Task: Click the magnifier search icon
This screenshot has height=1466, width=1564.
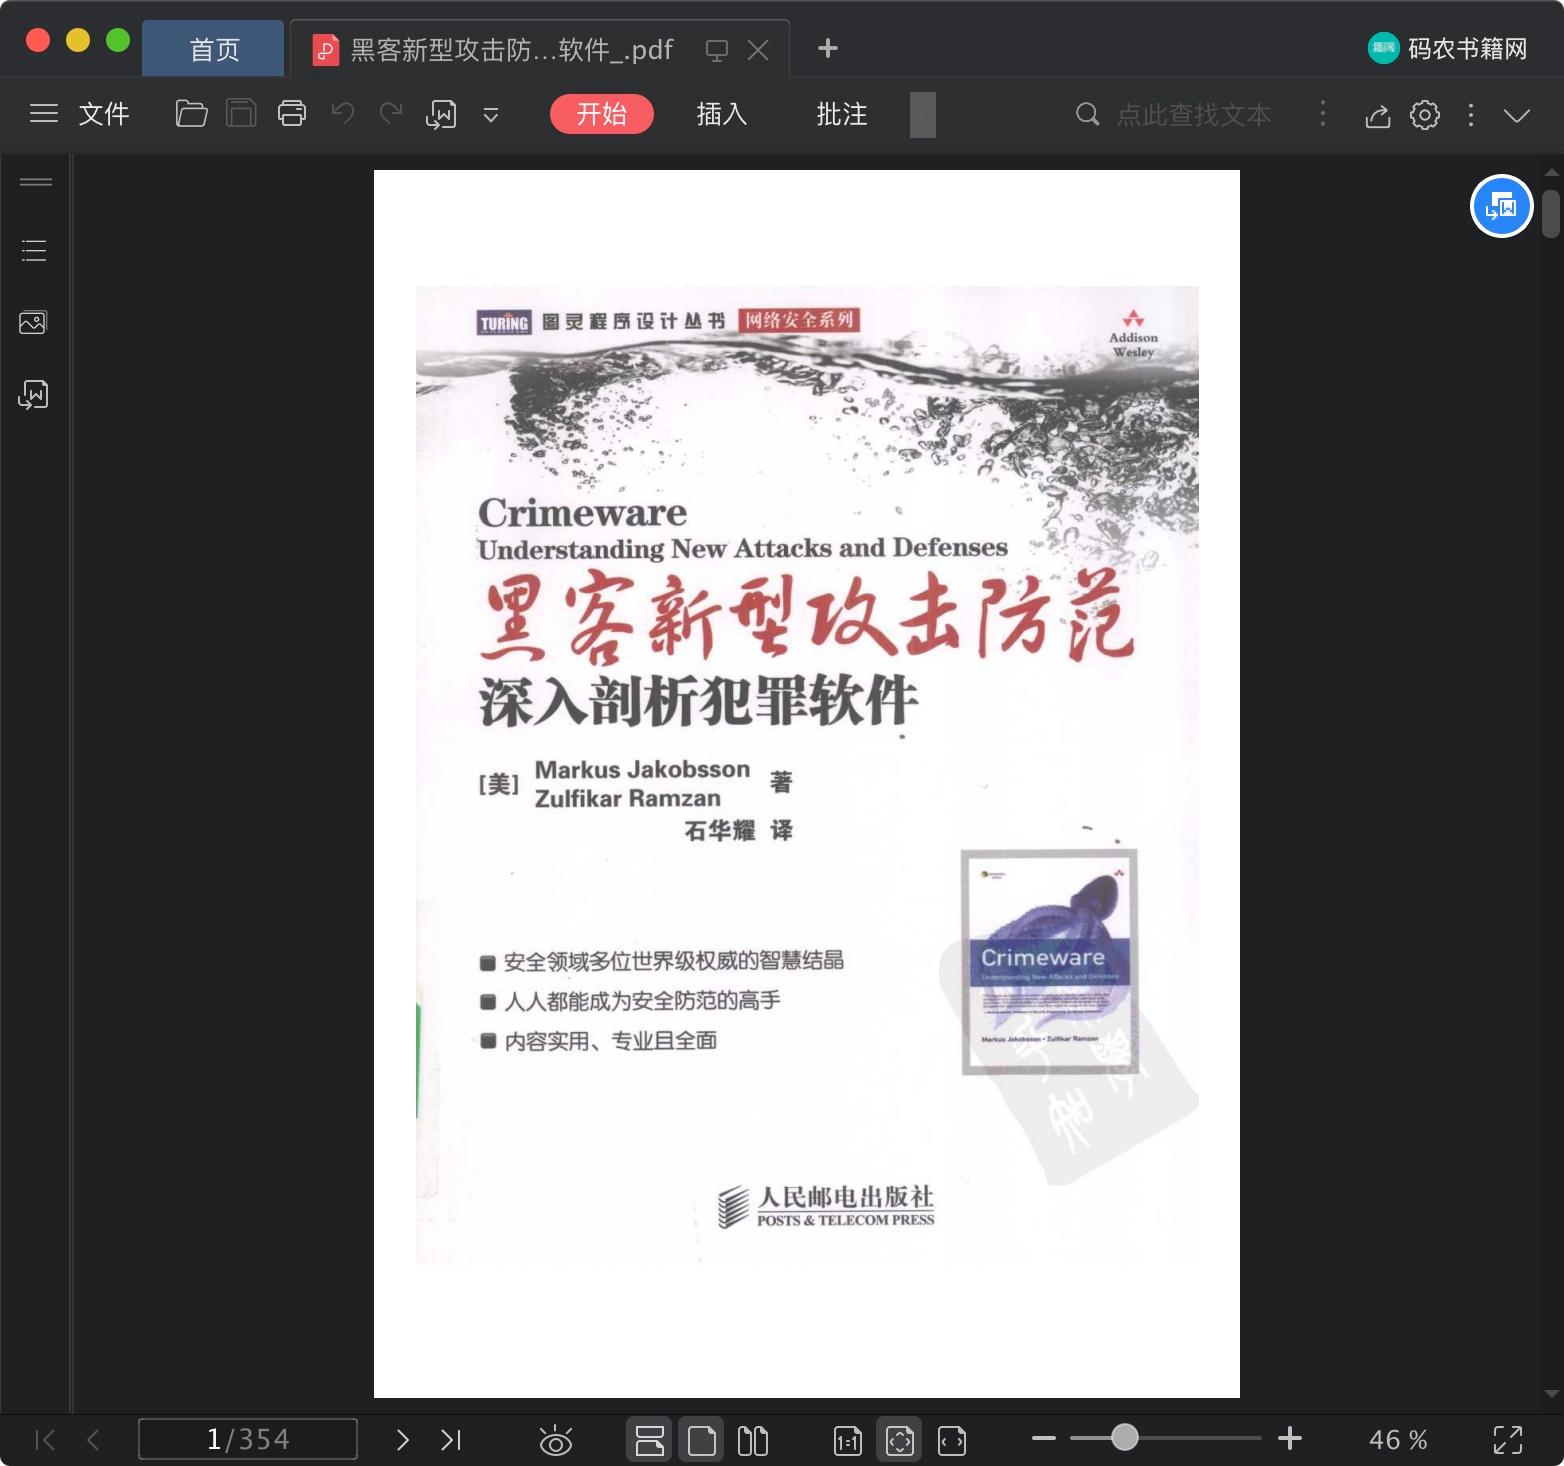Action: click(1087, 114)
